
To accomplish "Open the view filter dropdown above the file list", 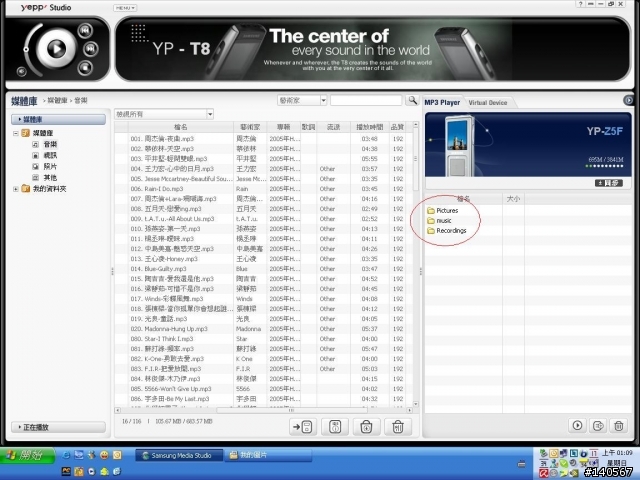I will pyautogui.click(x=210, y=114).
